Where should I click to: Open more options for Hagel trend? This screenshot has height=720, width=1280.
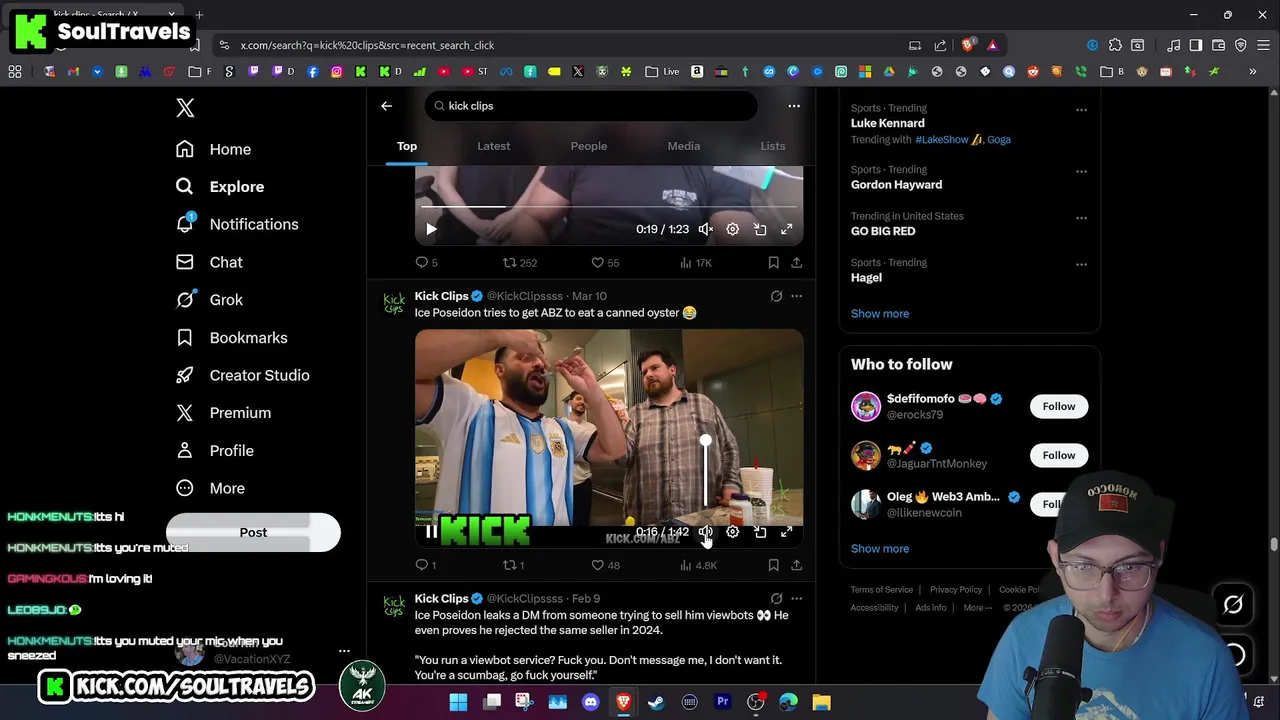click(x=1081, y=265)
